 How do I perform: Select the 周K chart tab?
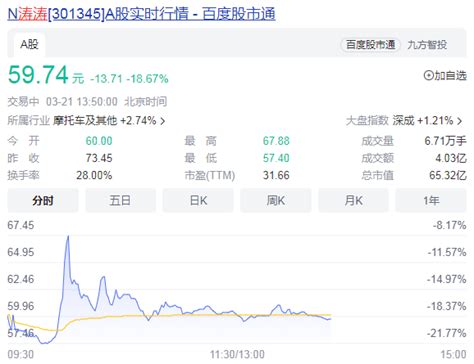276,201
